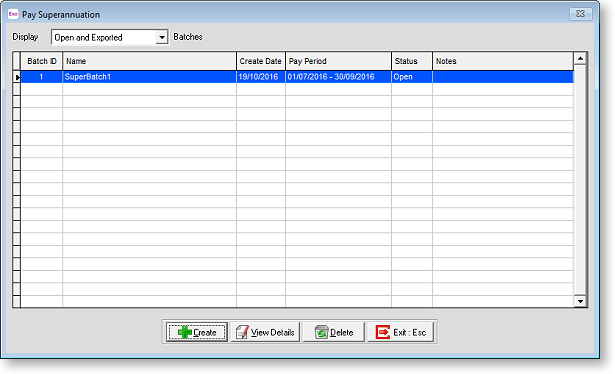Click the Name column header
This screenshot has height=374, width=615.
[149, 61]
